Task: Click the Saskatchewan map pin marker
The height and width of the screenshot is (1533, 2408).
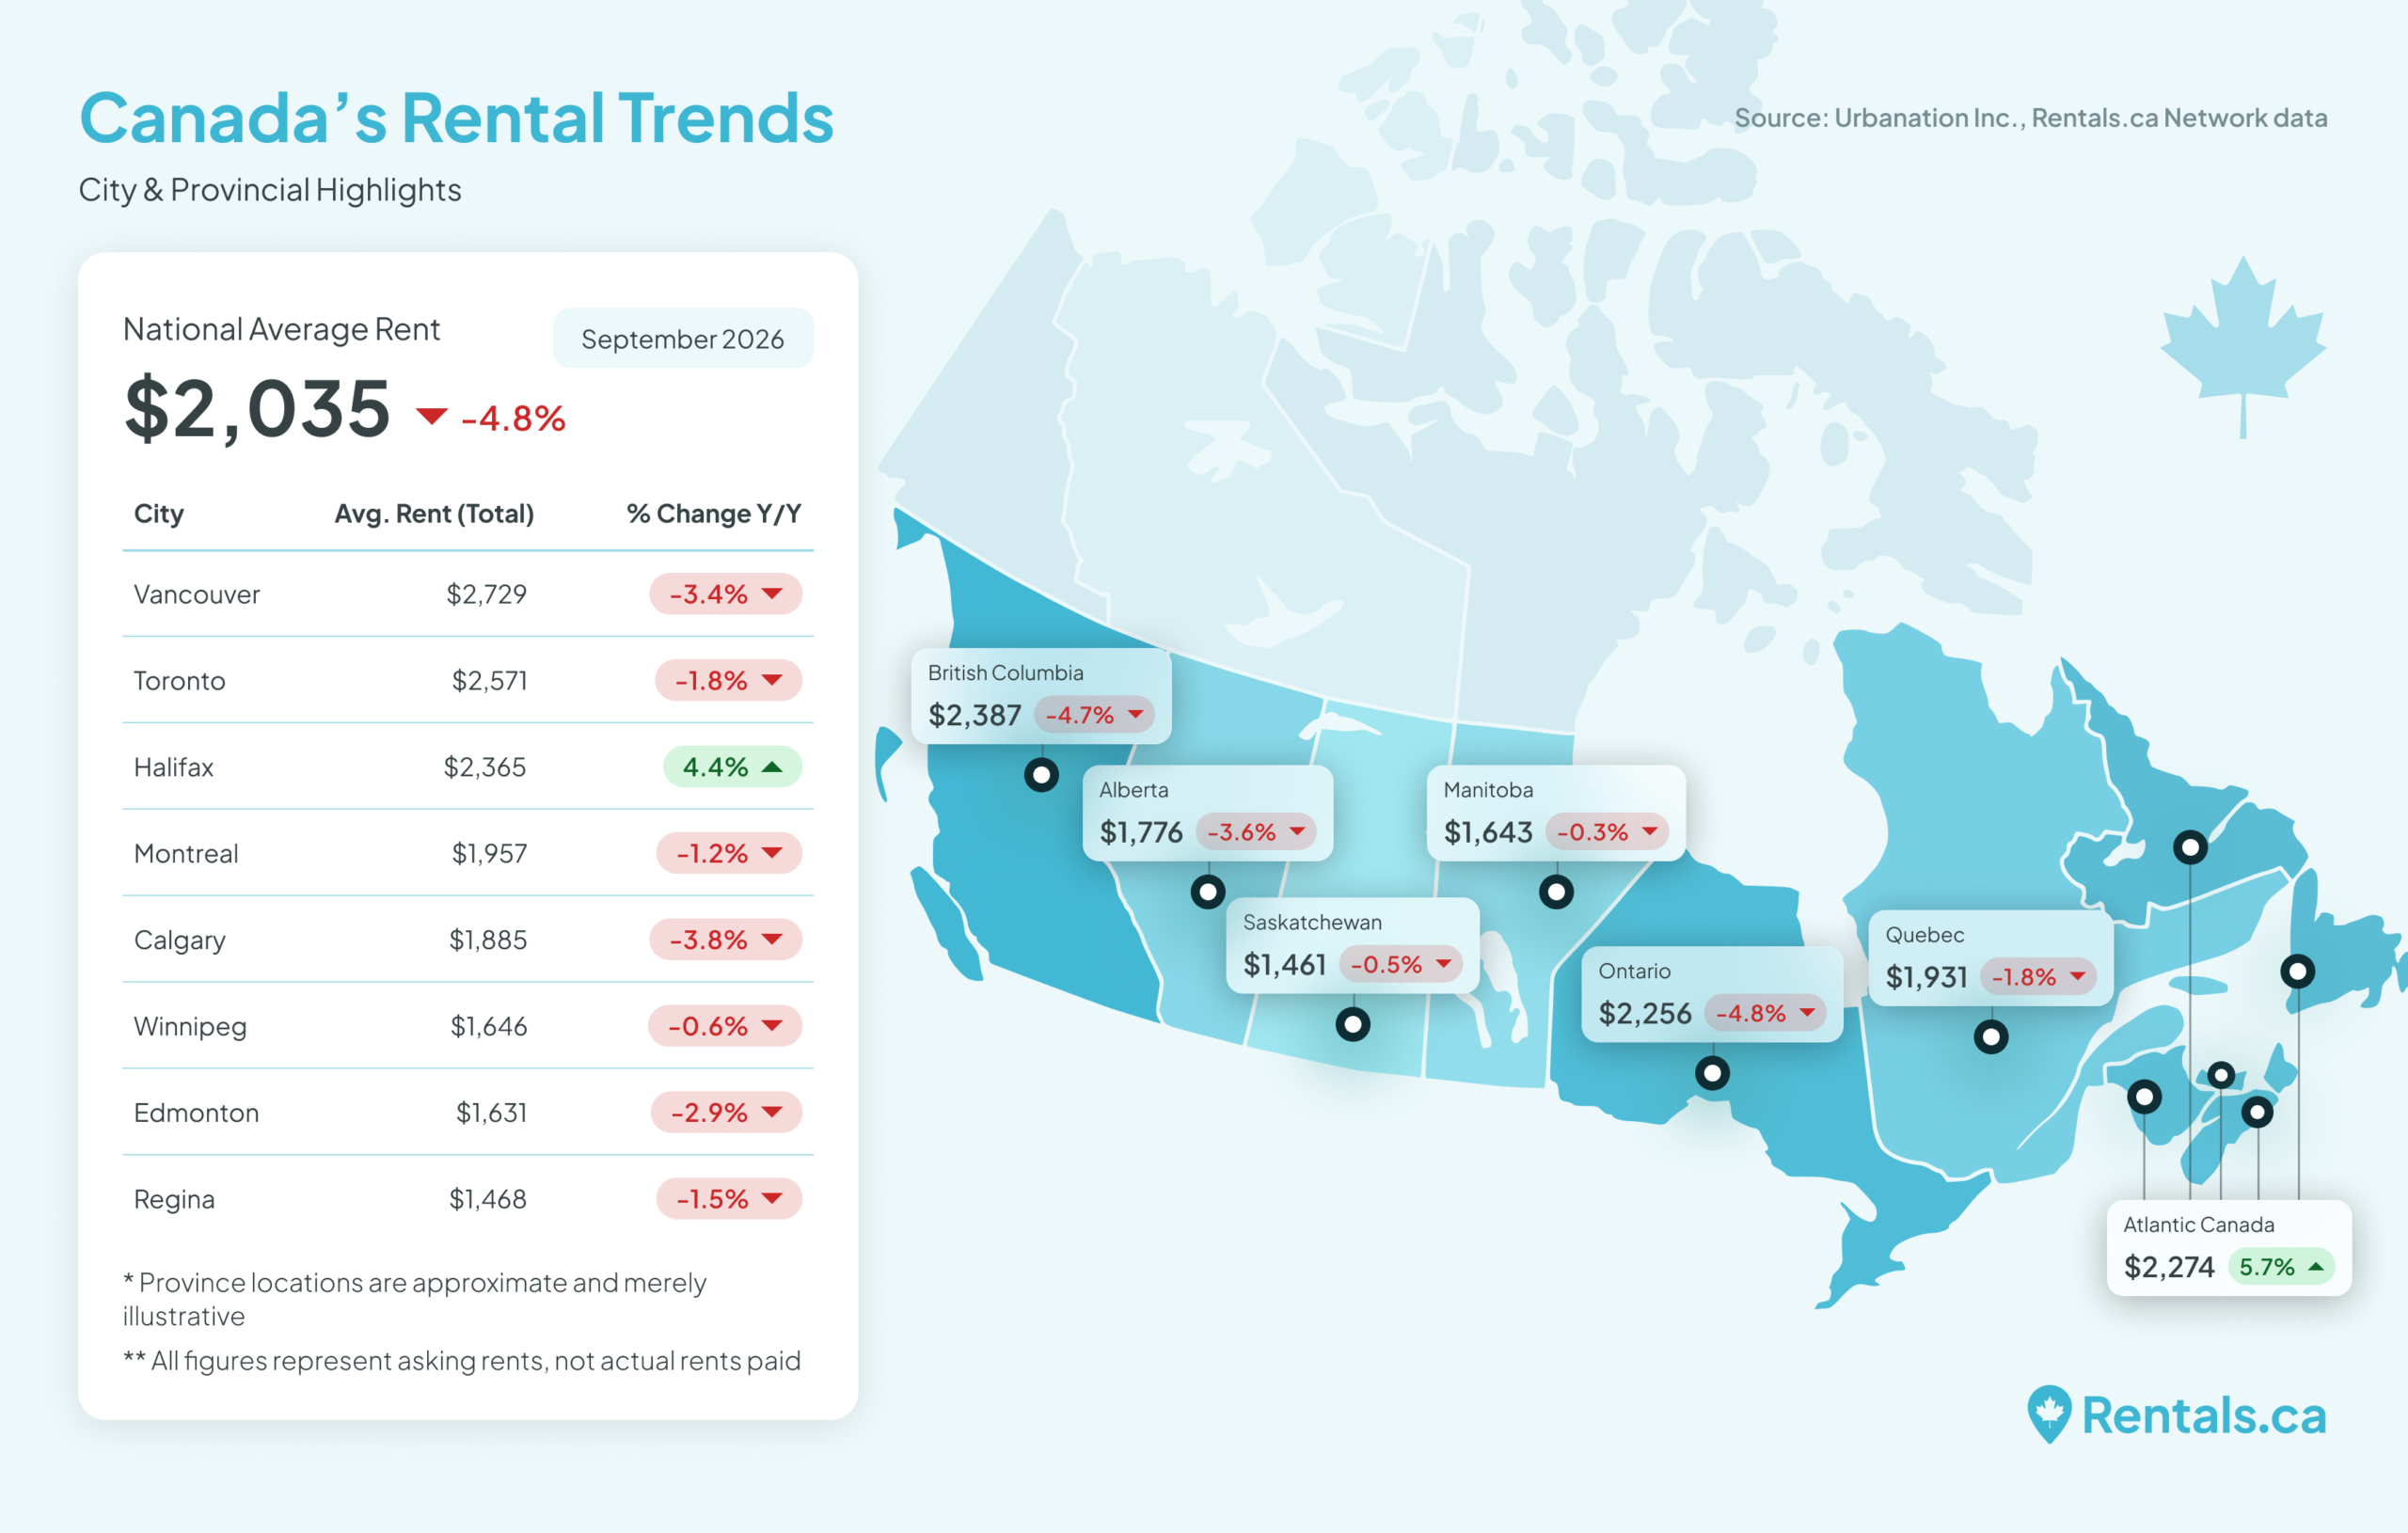Action: pos(1353,1023)
